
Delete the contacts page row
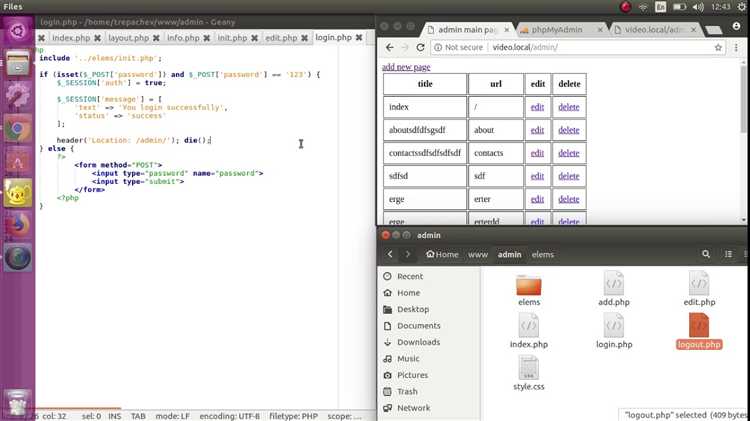point(569,153)
